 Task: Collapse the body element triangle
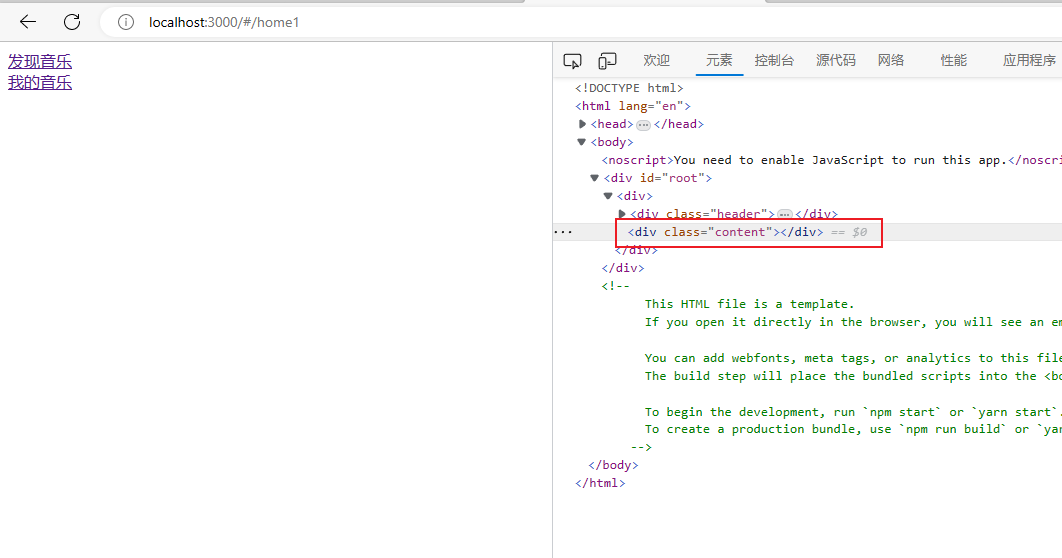tap(581, 142)
